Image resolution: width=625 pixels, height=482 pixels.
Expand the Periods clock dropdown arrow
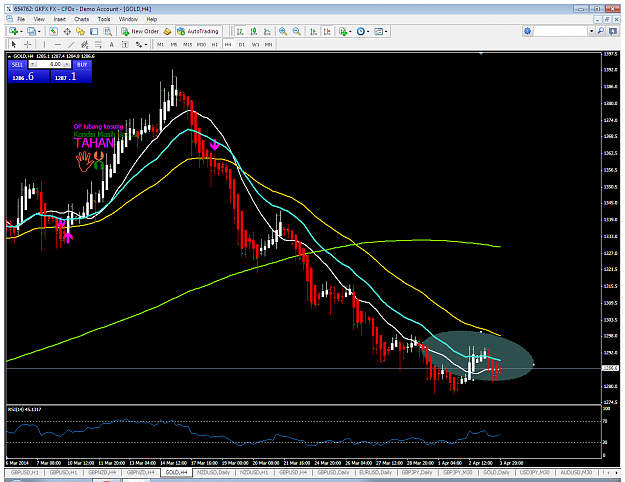click(368, 31)
